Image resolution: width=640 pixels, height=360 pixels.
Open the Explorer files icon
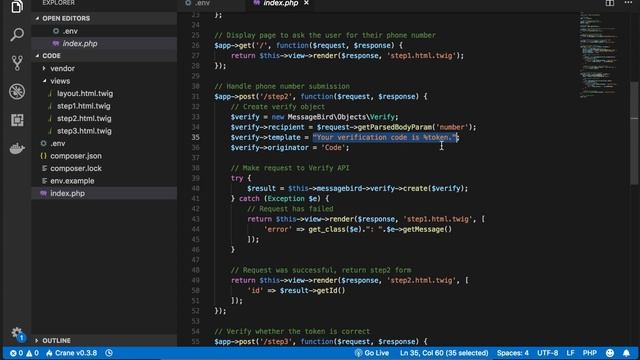coord(17,6)
